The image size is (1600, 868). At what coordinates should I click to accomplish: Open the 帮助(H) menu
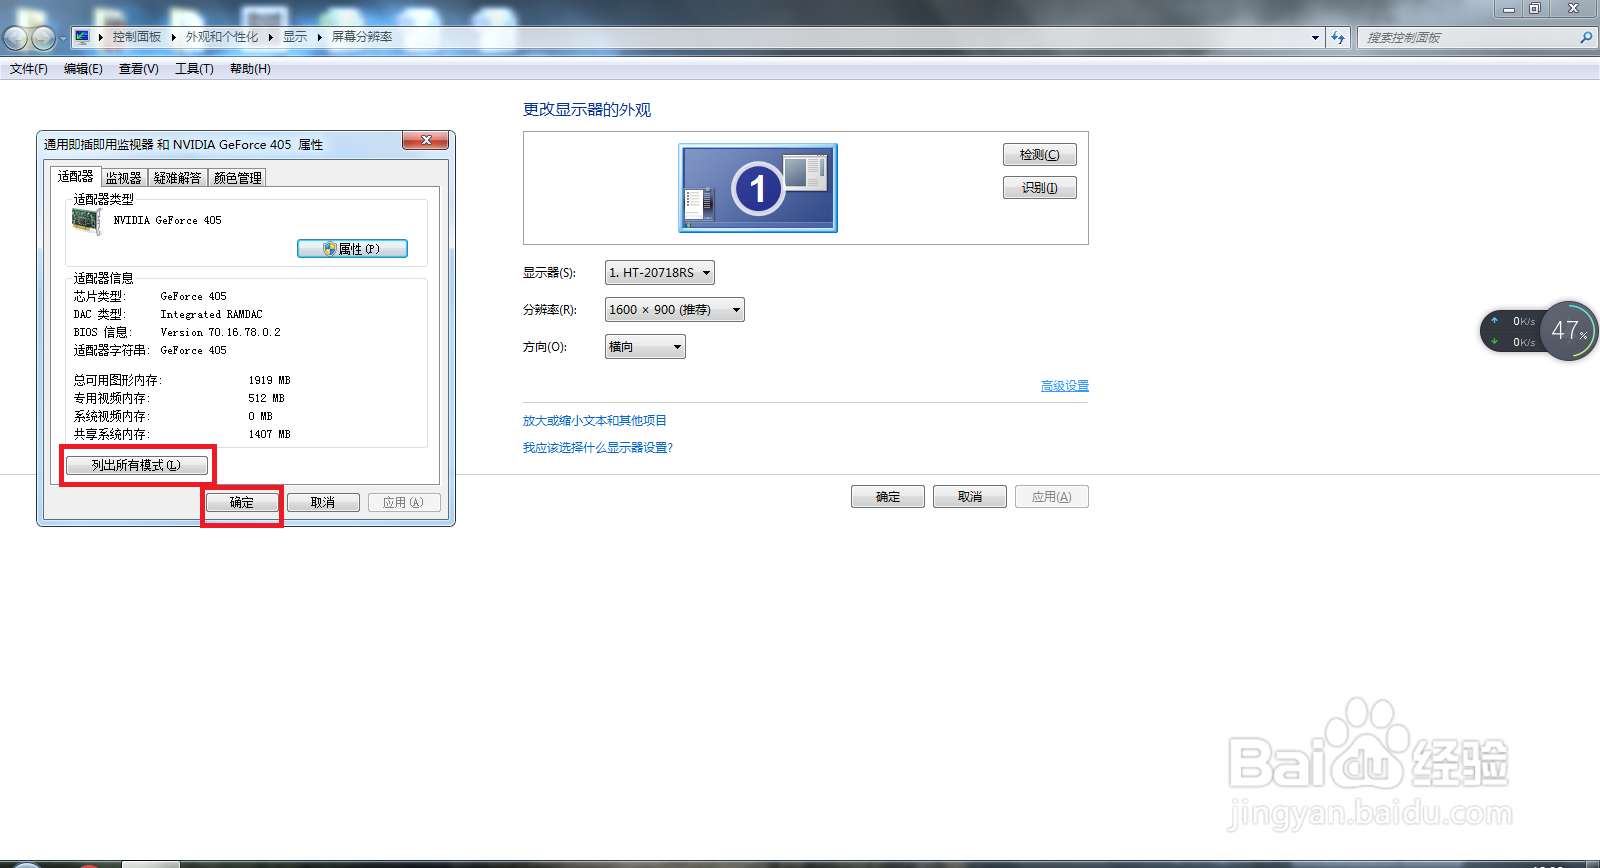coord(250,69)
